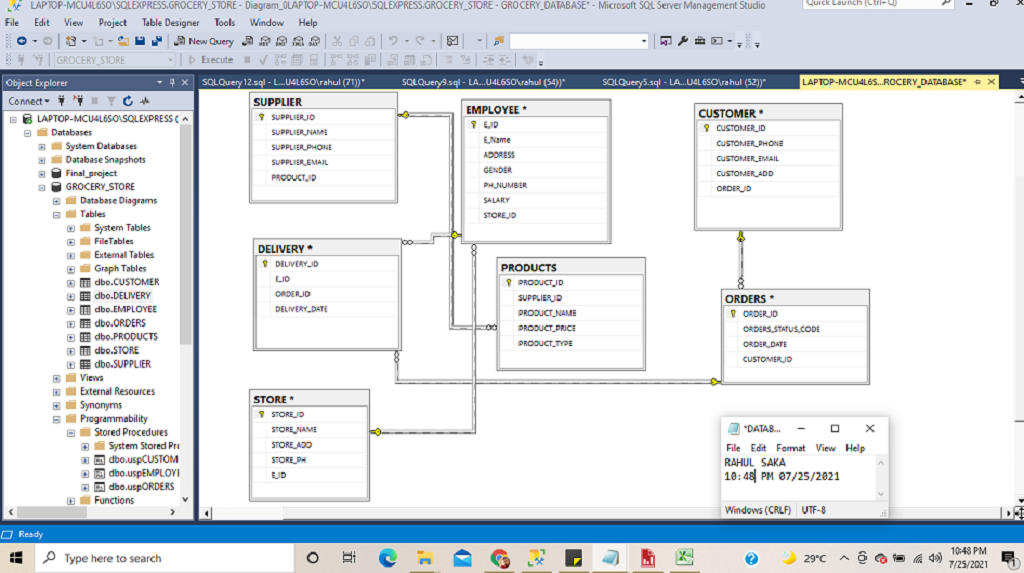Screen dimensions: 1024x573
Task: Select dbo.PRODUCTS table in the tree
Action: [x=126, y=337]
